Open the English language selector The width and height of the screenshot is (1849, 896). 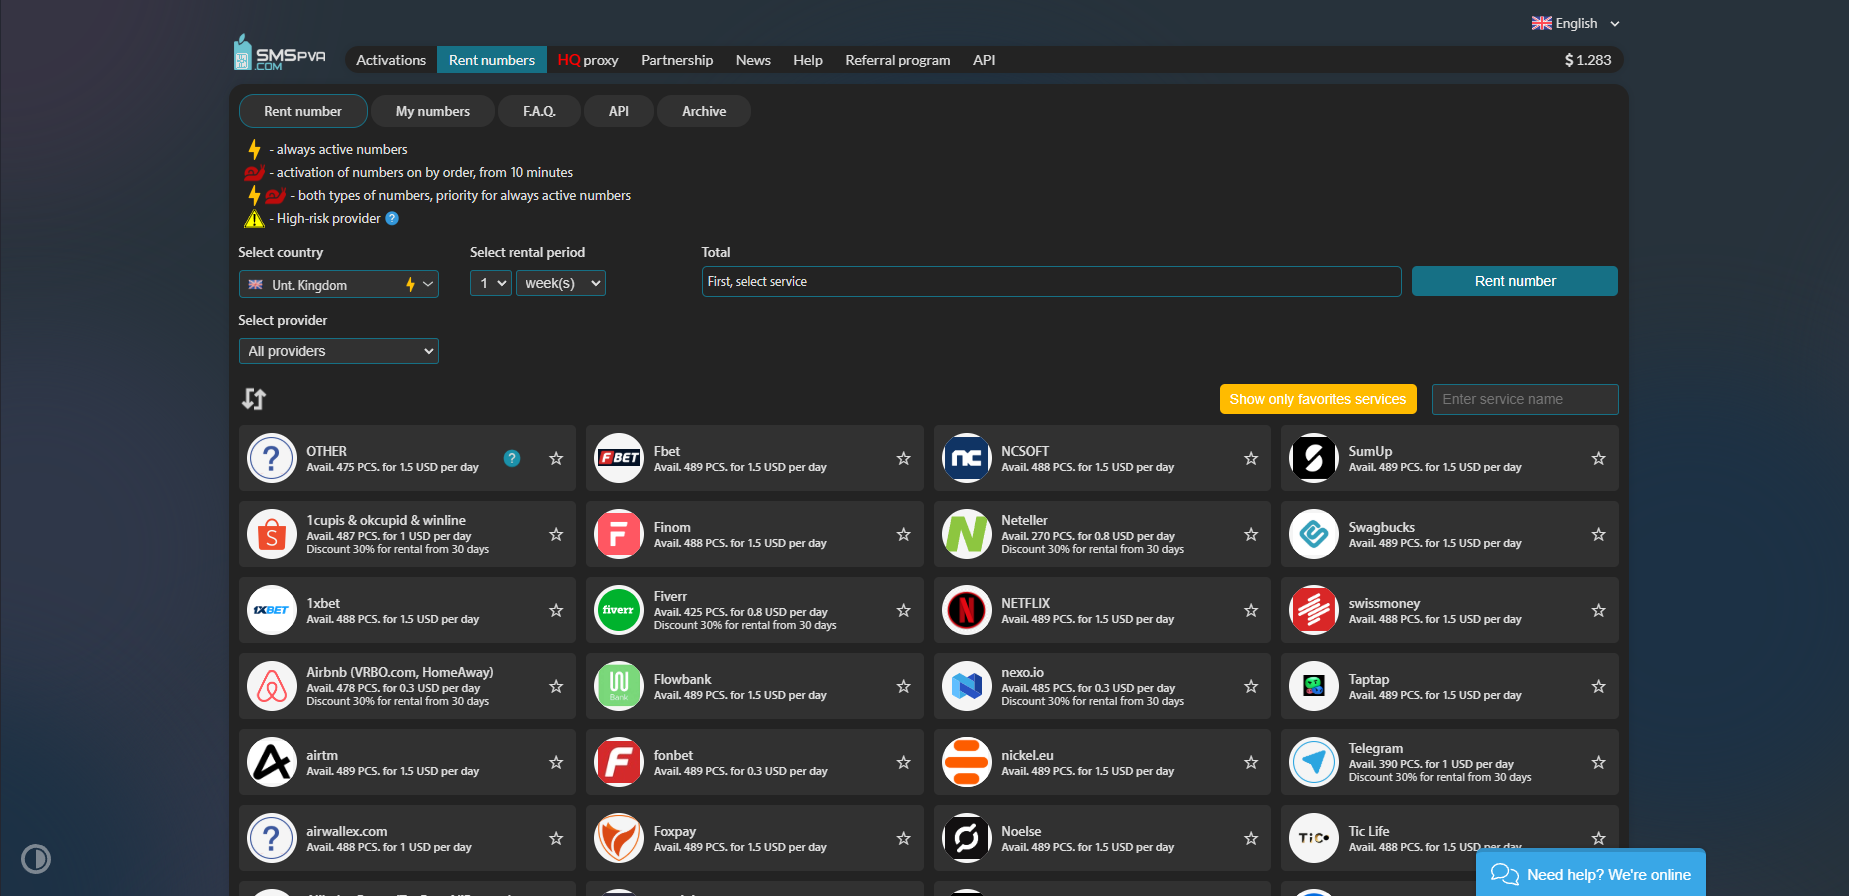click(1576, 23)
